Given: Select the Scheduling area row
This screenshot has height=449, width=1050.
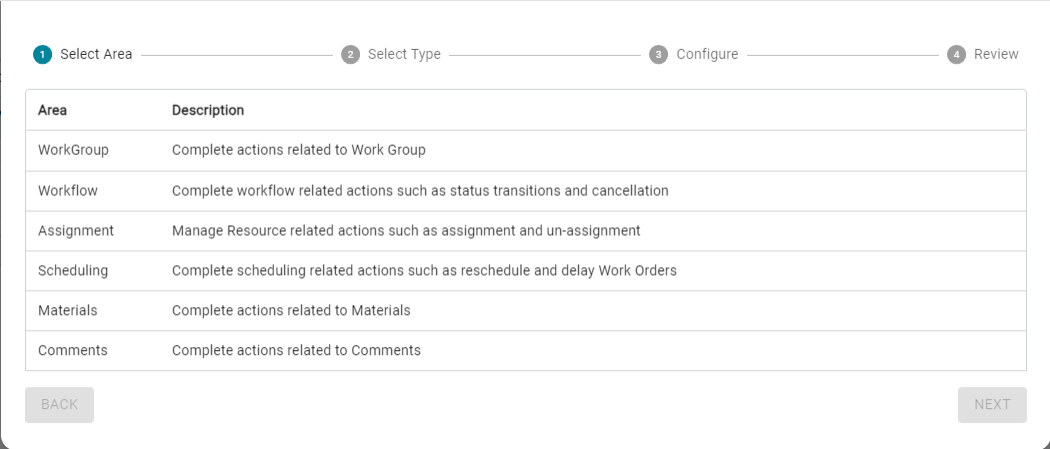Looking at the screenshot, I should (x=73, y=270).
